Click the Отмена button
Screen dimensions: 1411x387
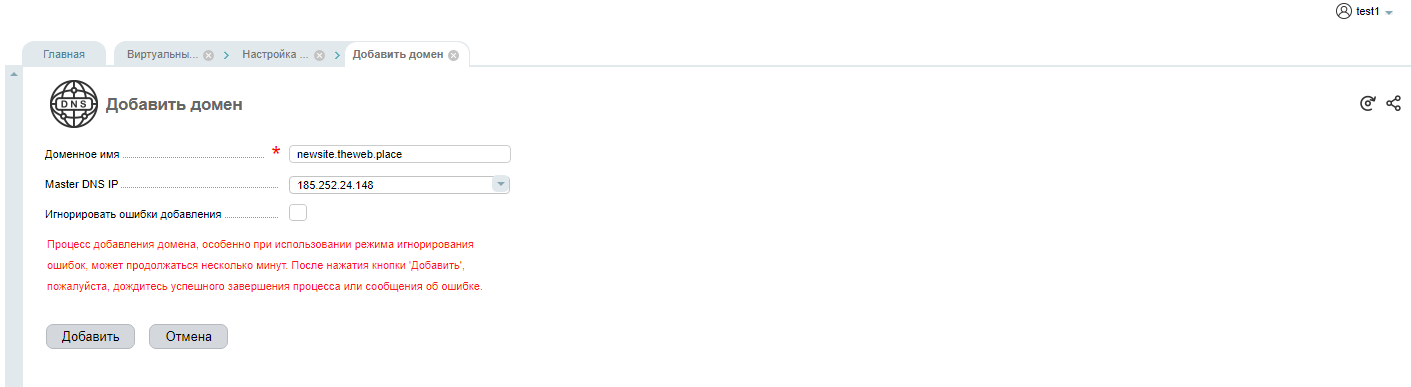pos(188,337)
